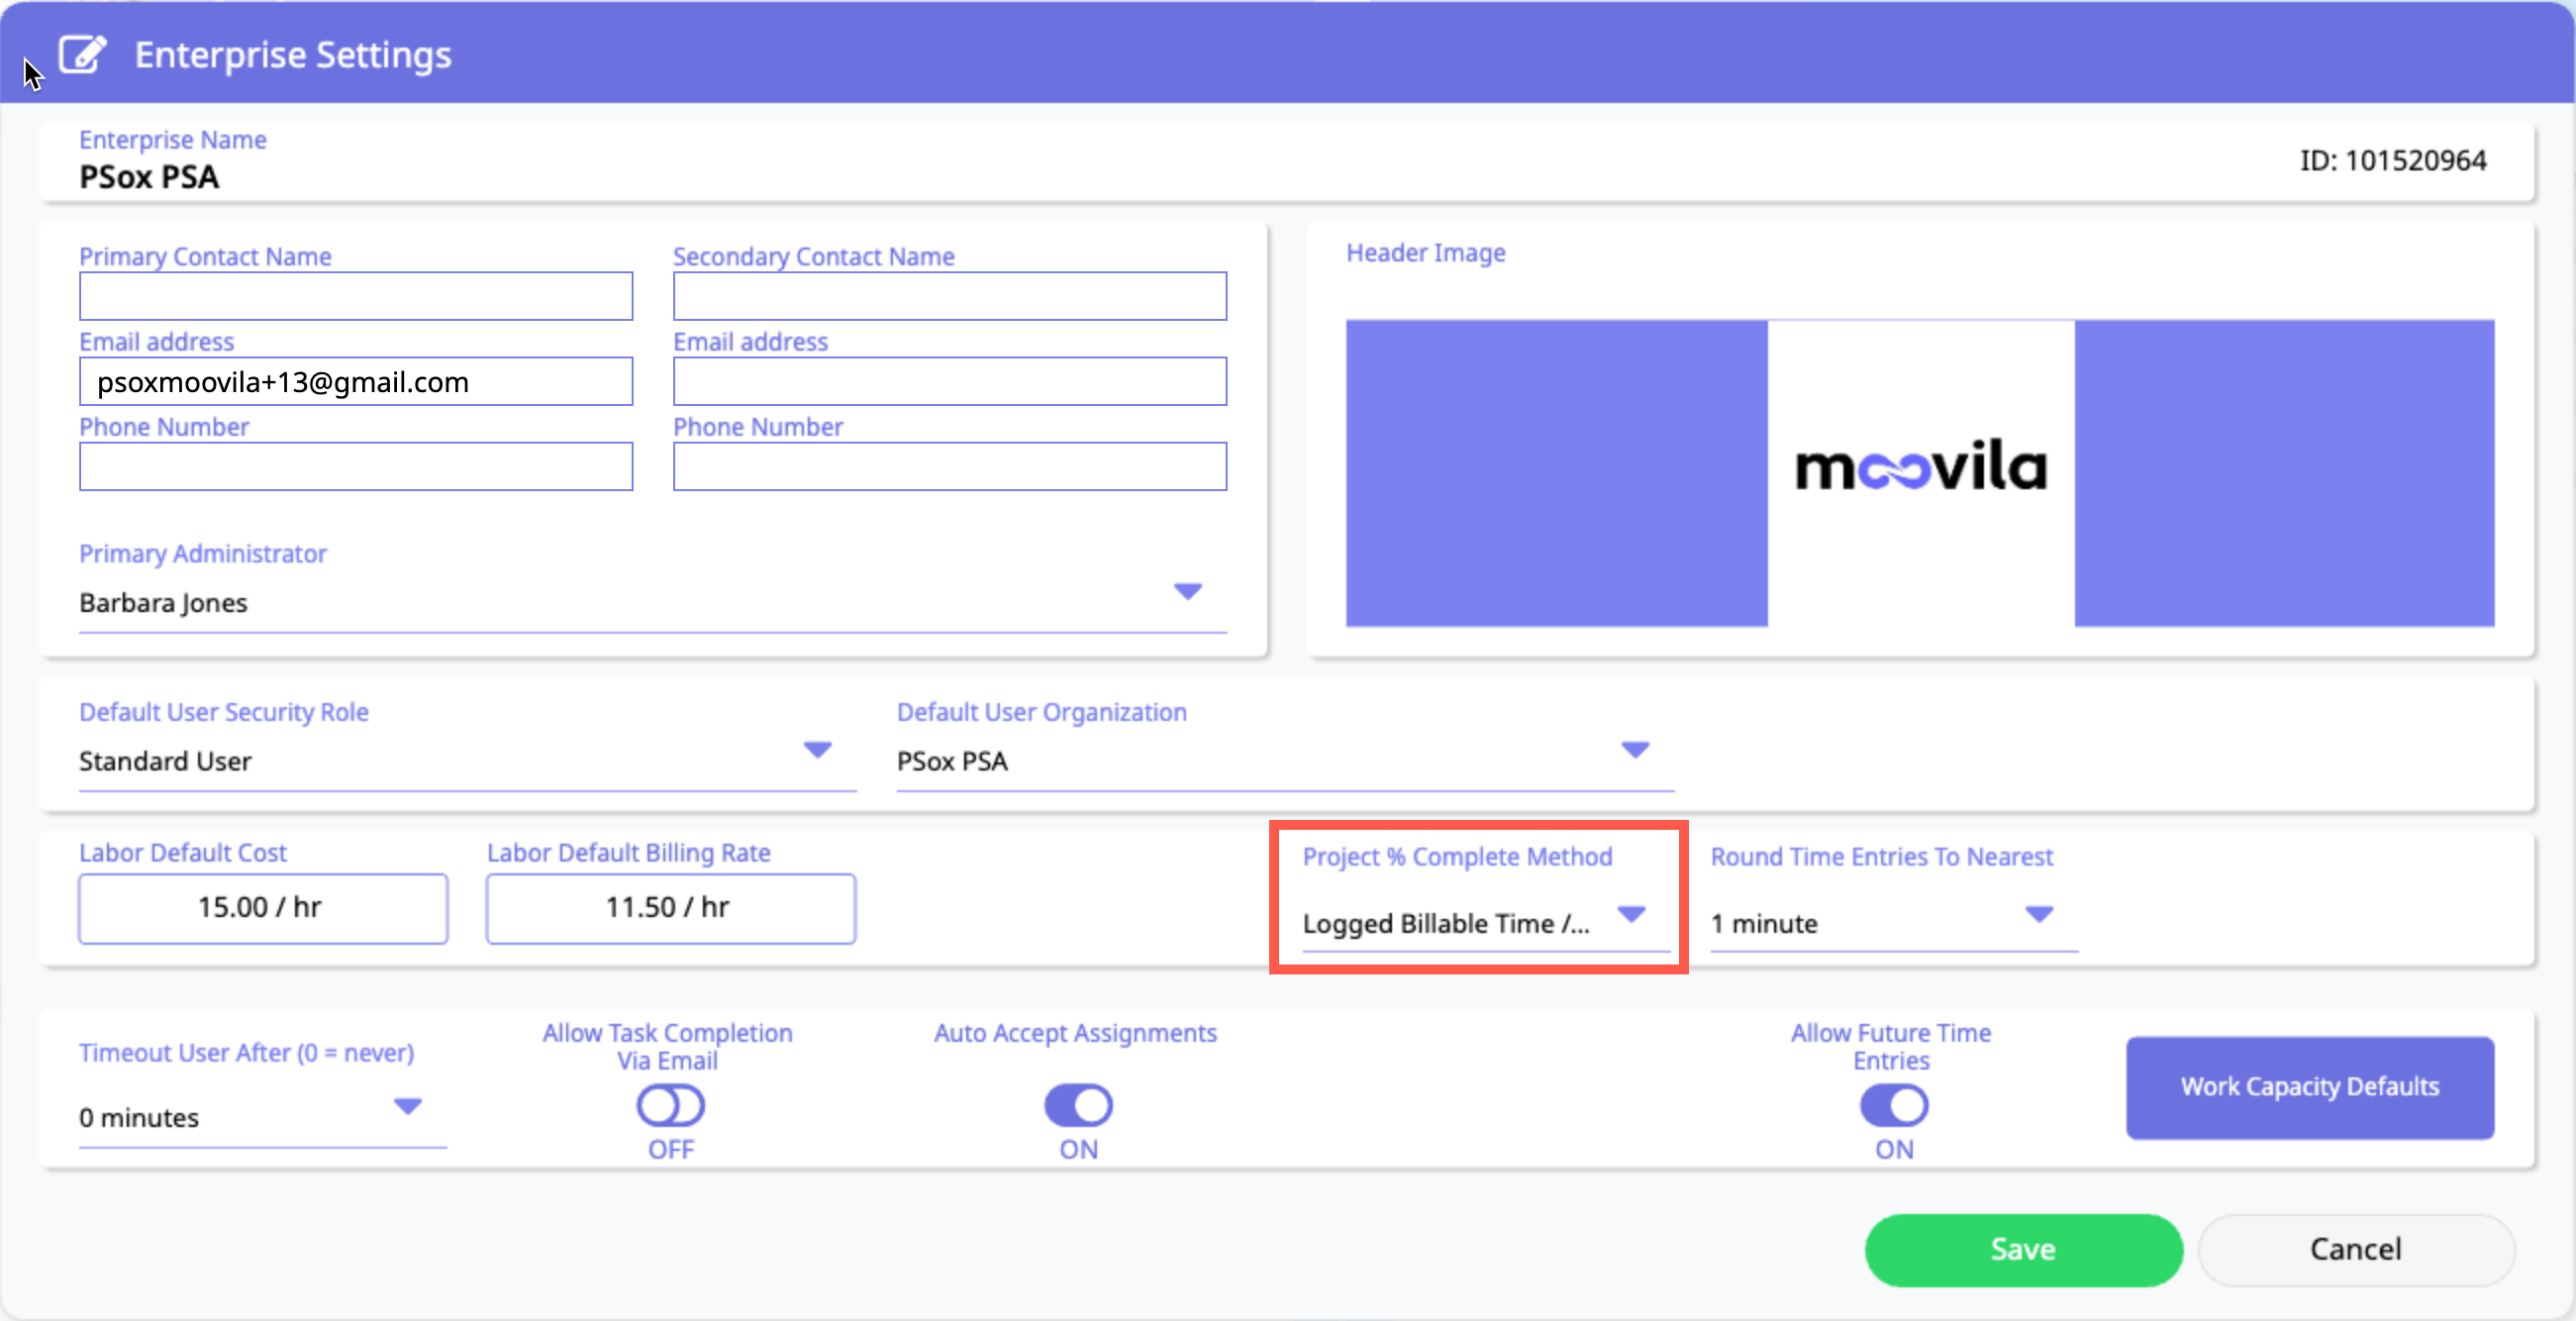Click the Primary Contact Name field
Screen dimensions: 2576x1321
(x=356, y=297)
